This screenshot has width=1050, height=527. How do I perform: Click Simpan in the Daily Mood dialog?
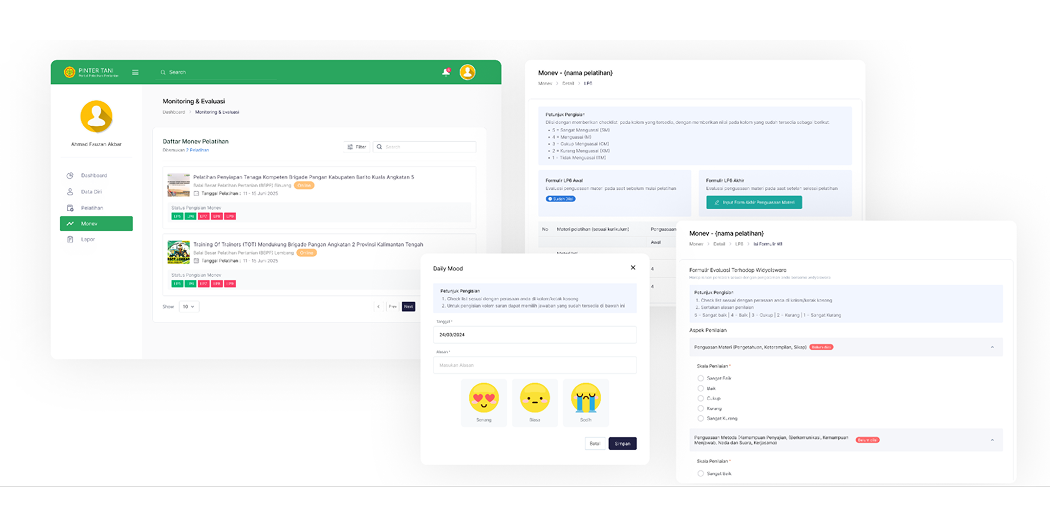coord(623,443)
